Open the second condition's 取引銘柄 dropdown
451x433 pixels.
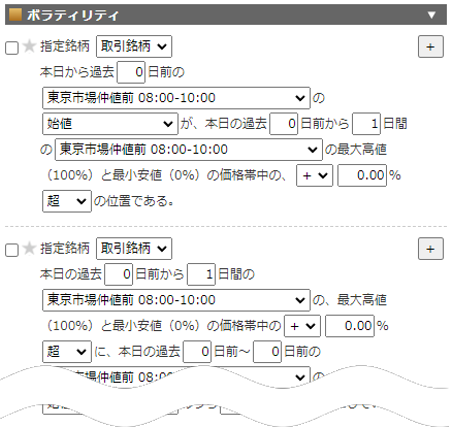click(134, 248)
